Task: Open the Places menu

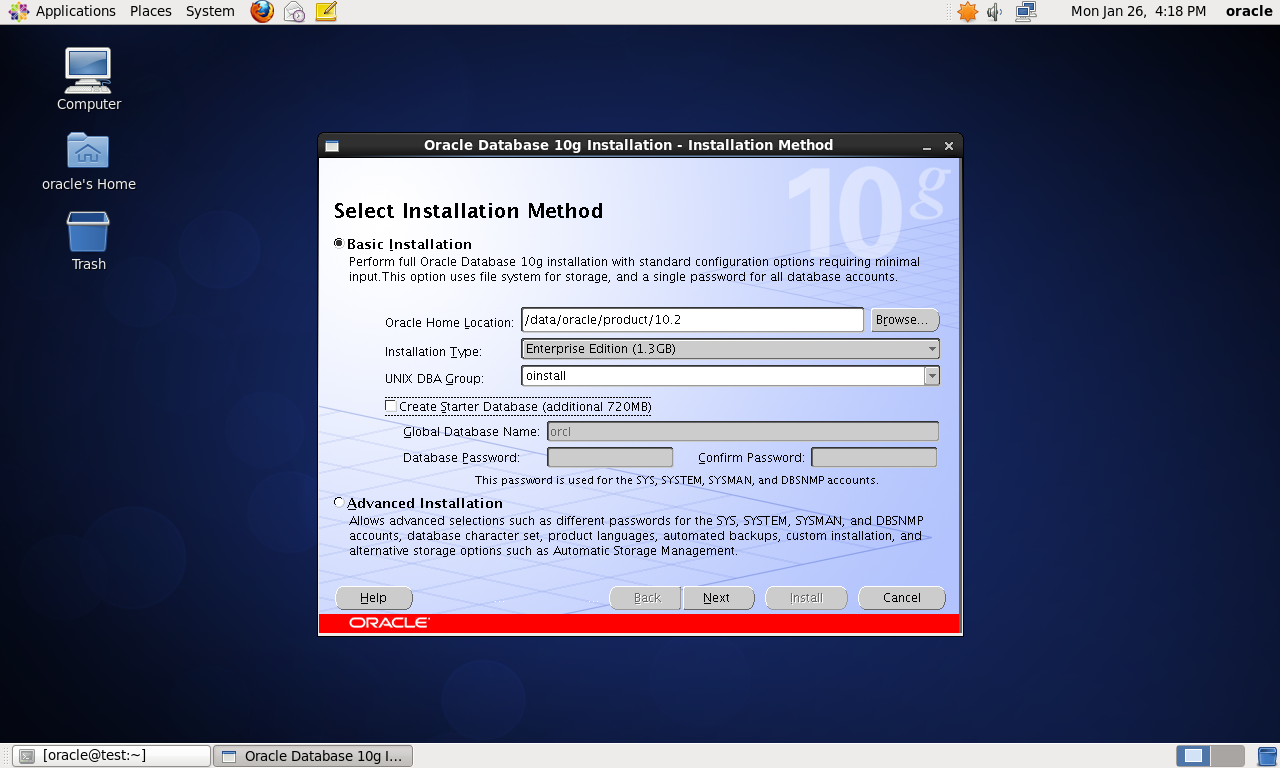Action: tap(151, 11)
